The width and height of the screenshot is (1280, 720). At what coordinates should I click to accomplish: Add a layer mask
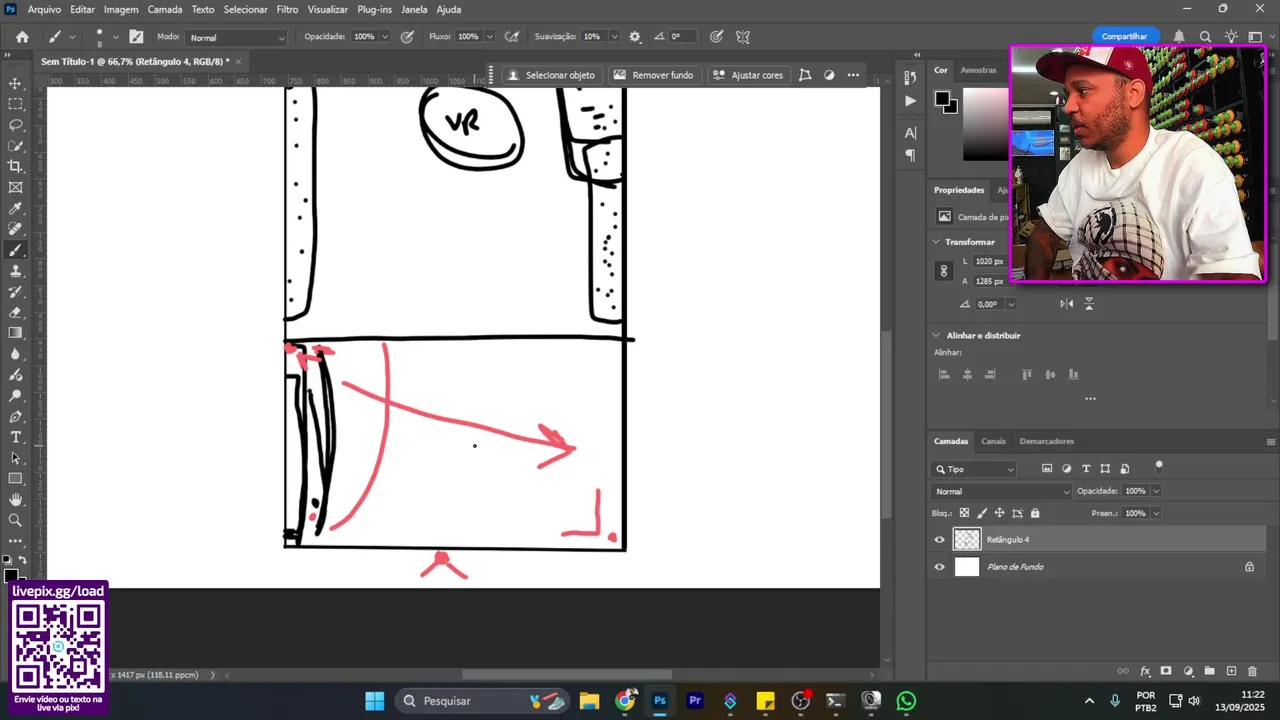click(1166, 671)
